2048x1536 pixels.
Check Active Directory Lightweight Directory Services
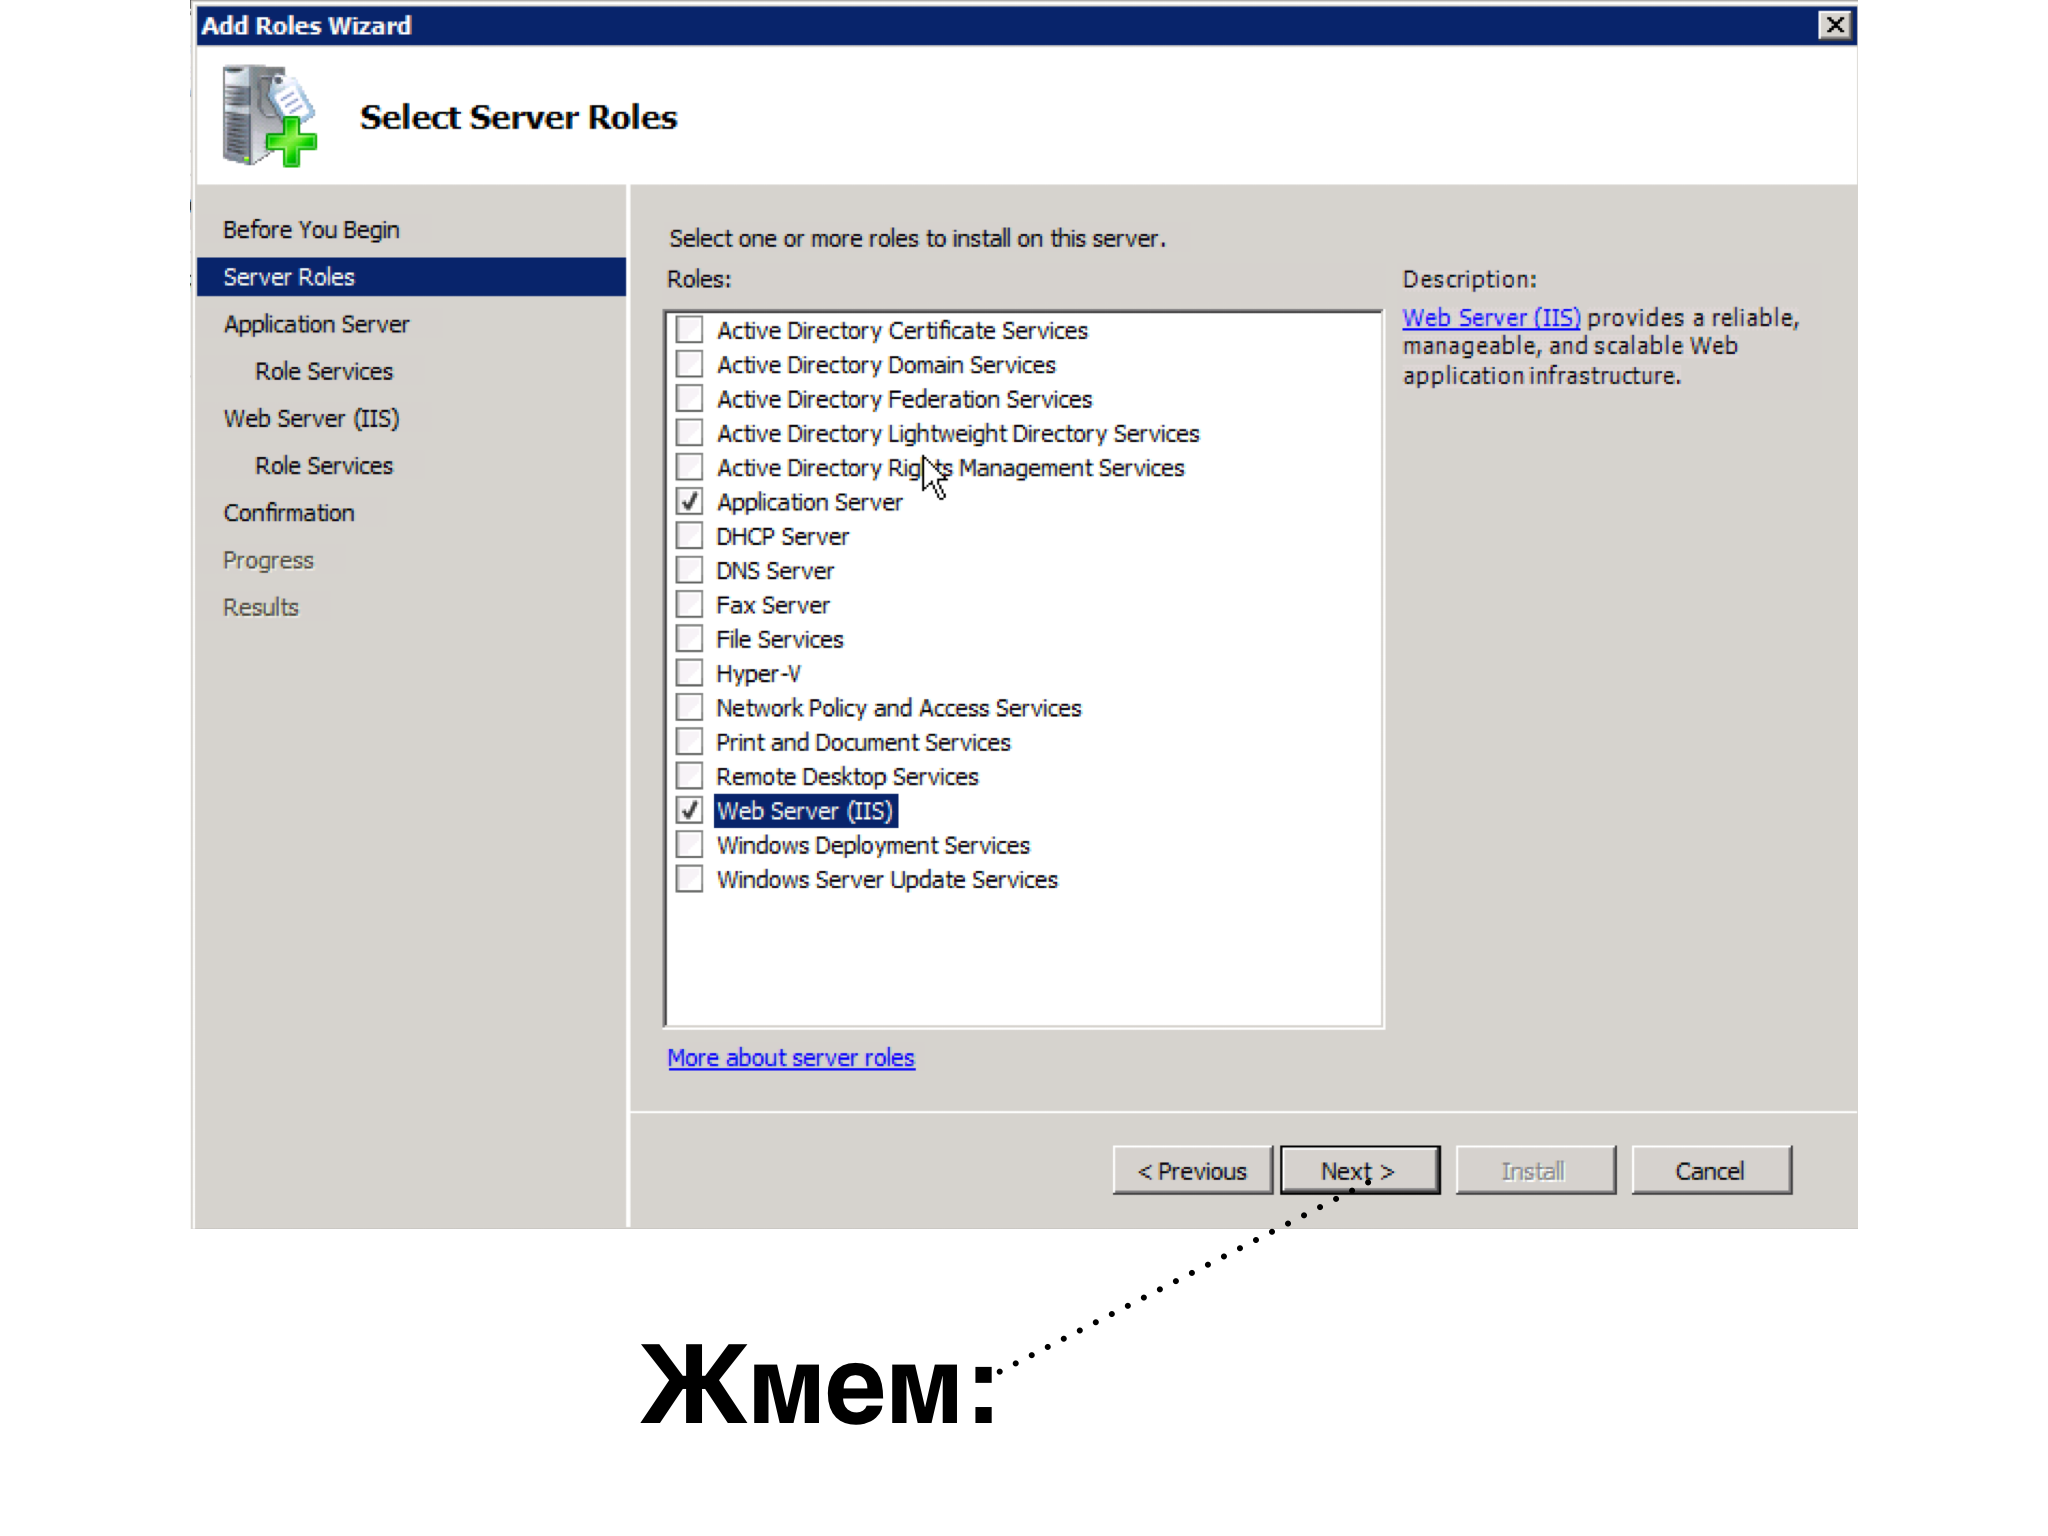point(689,432)
